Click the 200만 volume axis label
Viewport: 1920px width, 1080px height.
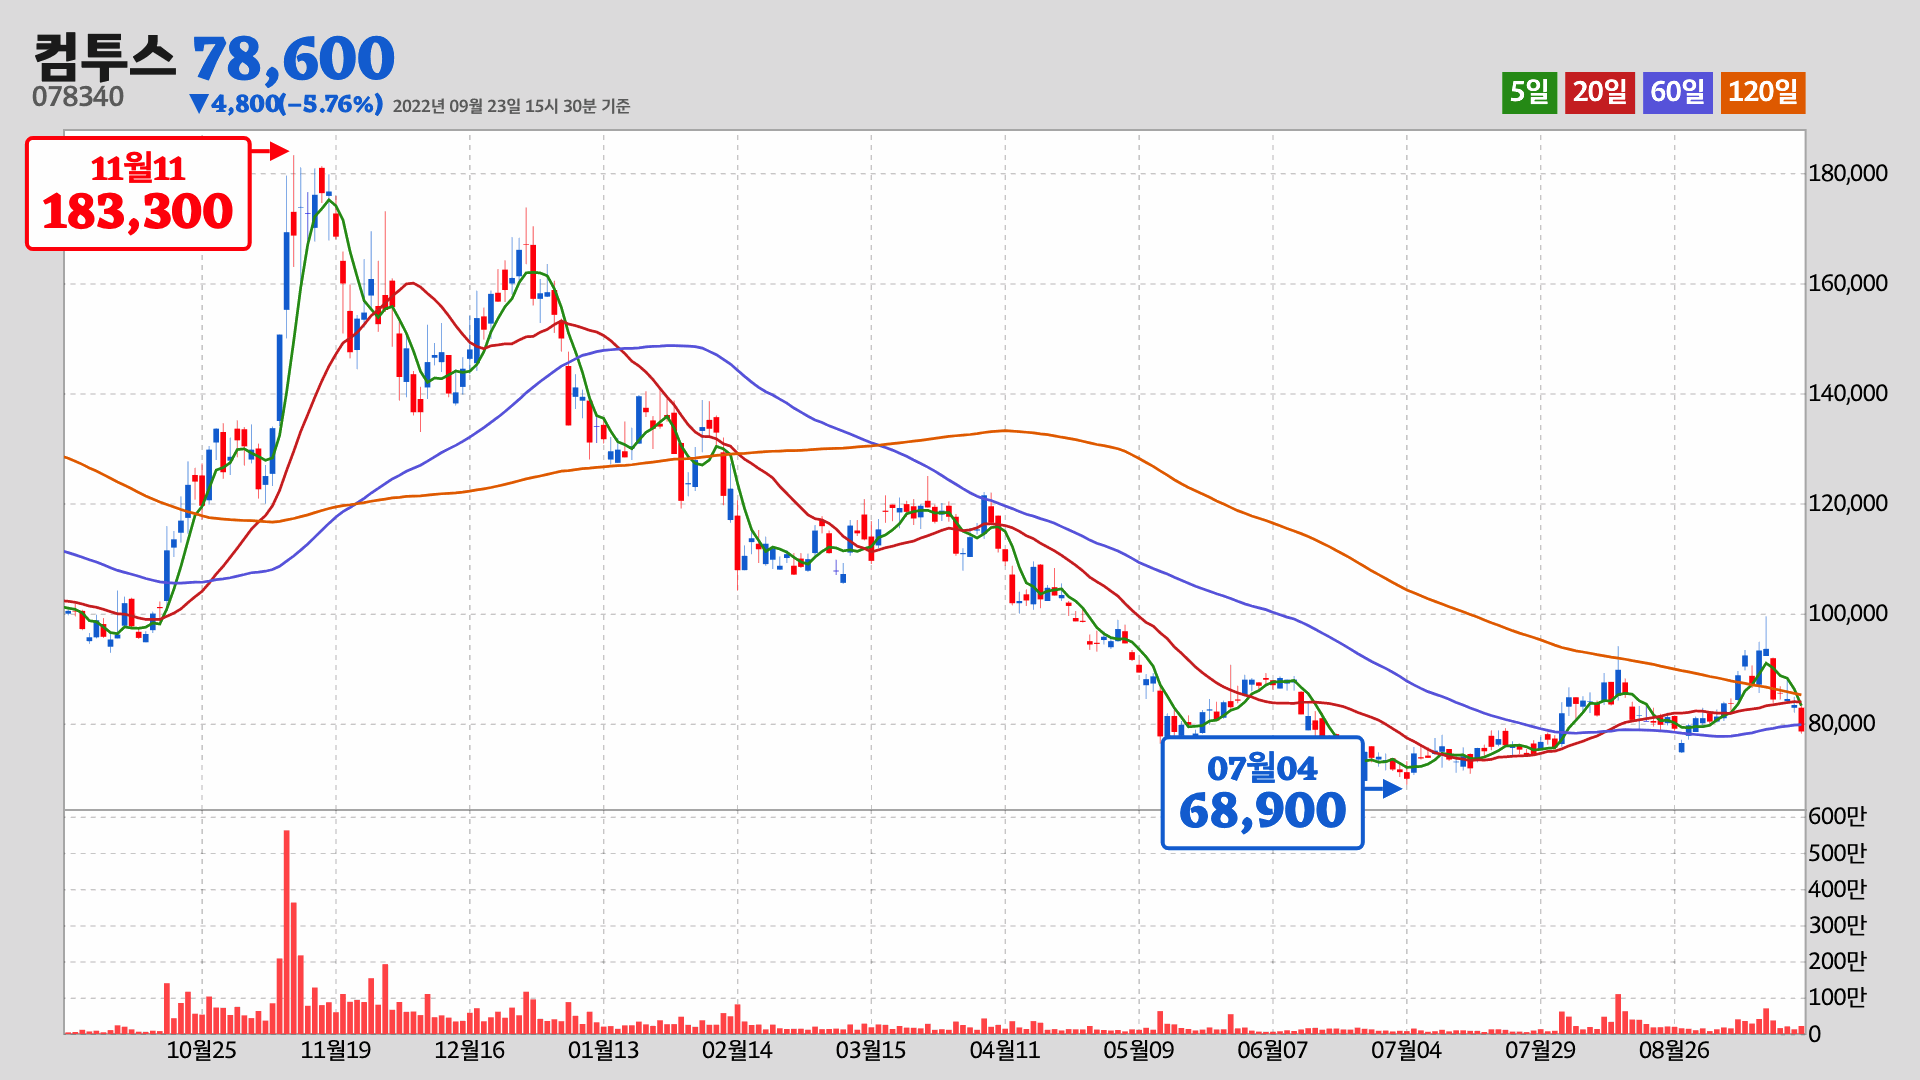tap(1837, 961)
